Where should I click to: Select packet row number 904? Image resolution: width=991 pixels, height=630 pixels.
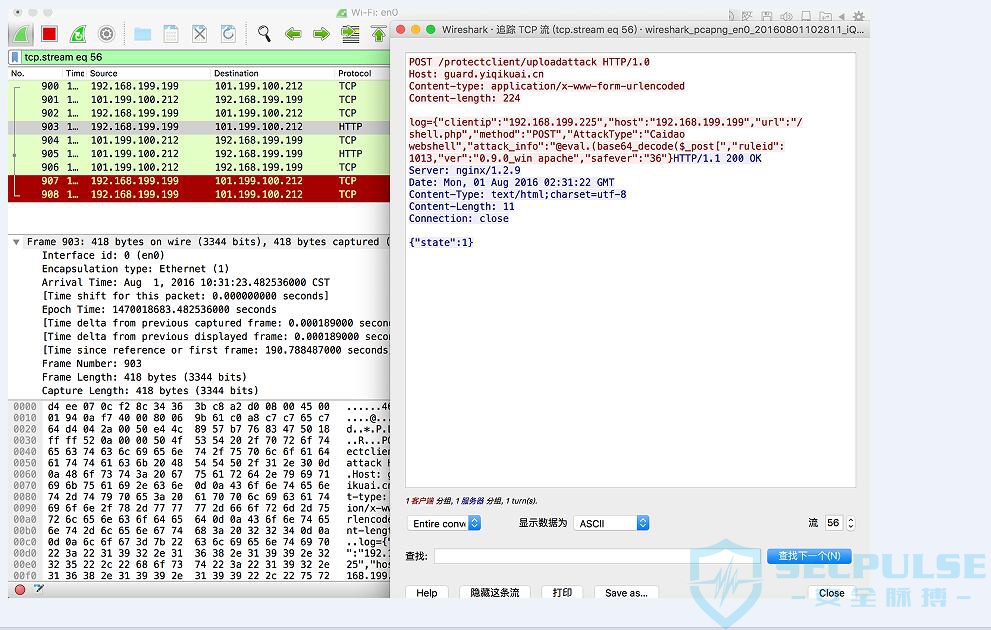pyautogui.click(x=199, y=140)
